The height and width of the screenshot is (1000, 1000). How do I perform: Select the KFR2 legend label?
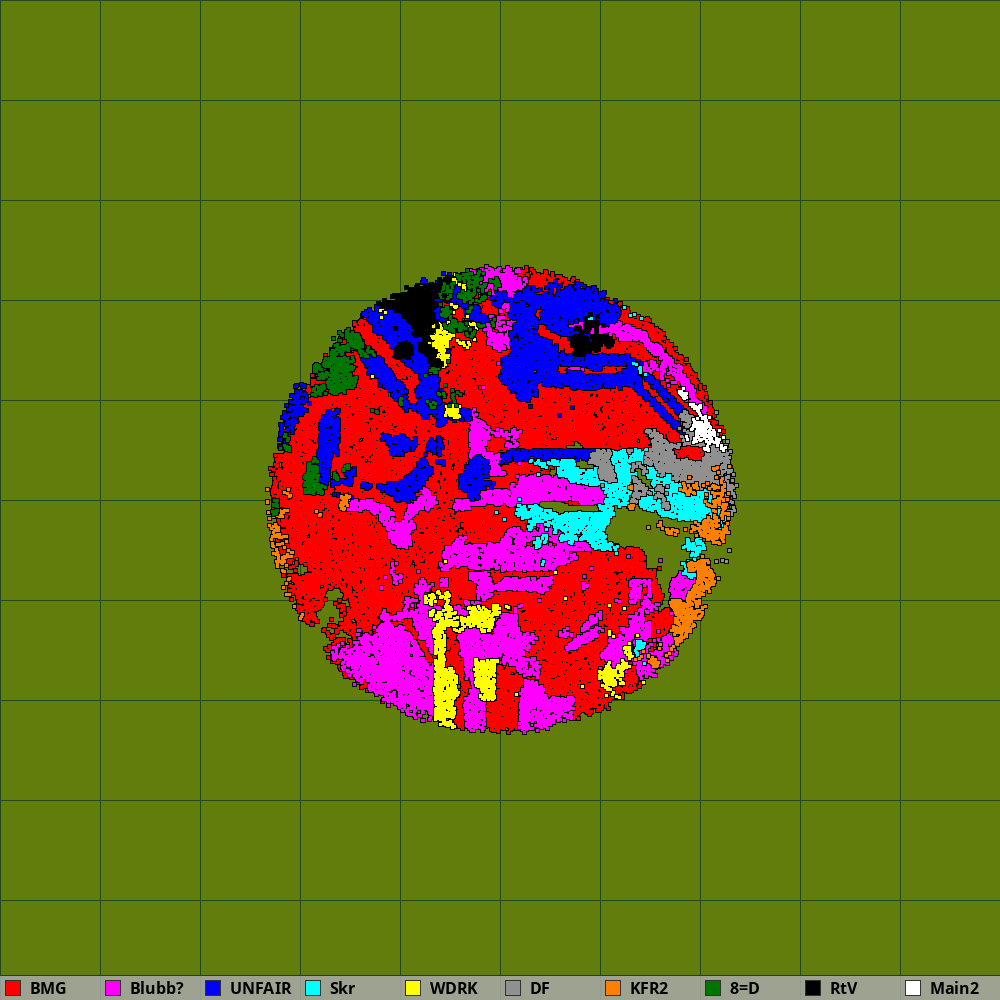click(649, 988)
